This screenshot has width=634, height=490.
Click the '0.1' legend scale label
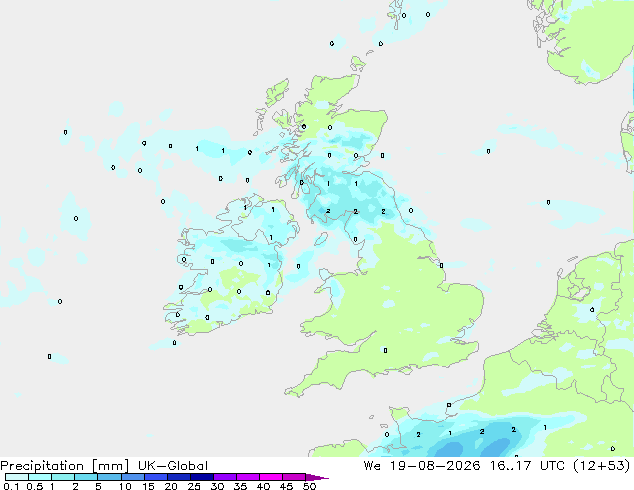[11, 486]
